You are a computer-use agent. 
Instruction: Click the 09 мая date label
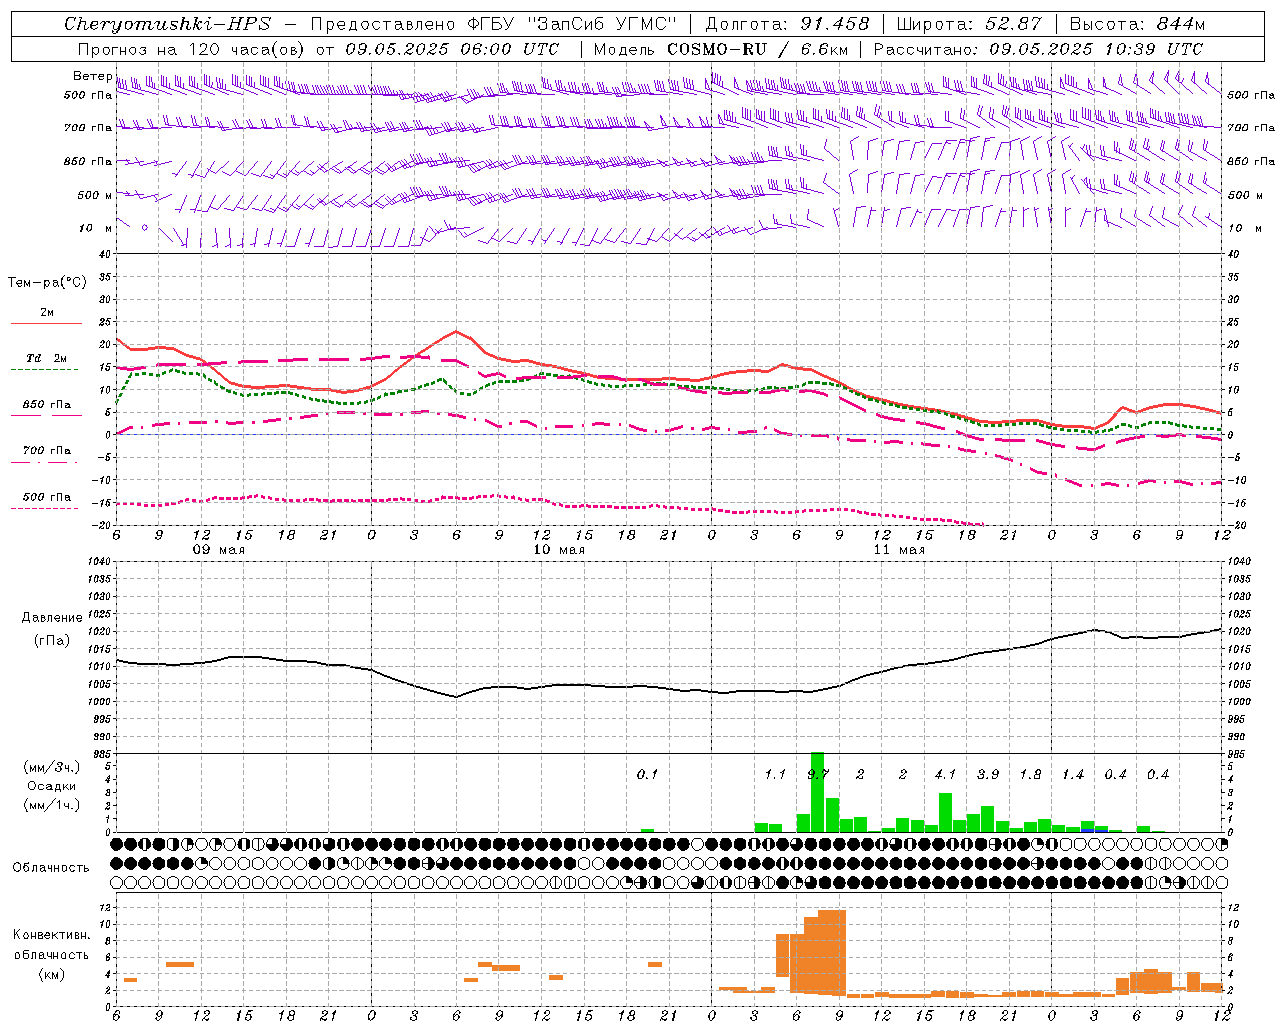[x=219, y=550]
